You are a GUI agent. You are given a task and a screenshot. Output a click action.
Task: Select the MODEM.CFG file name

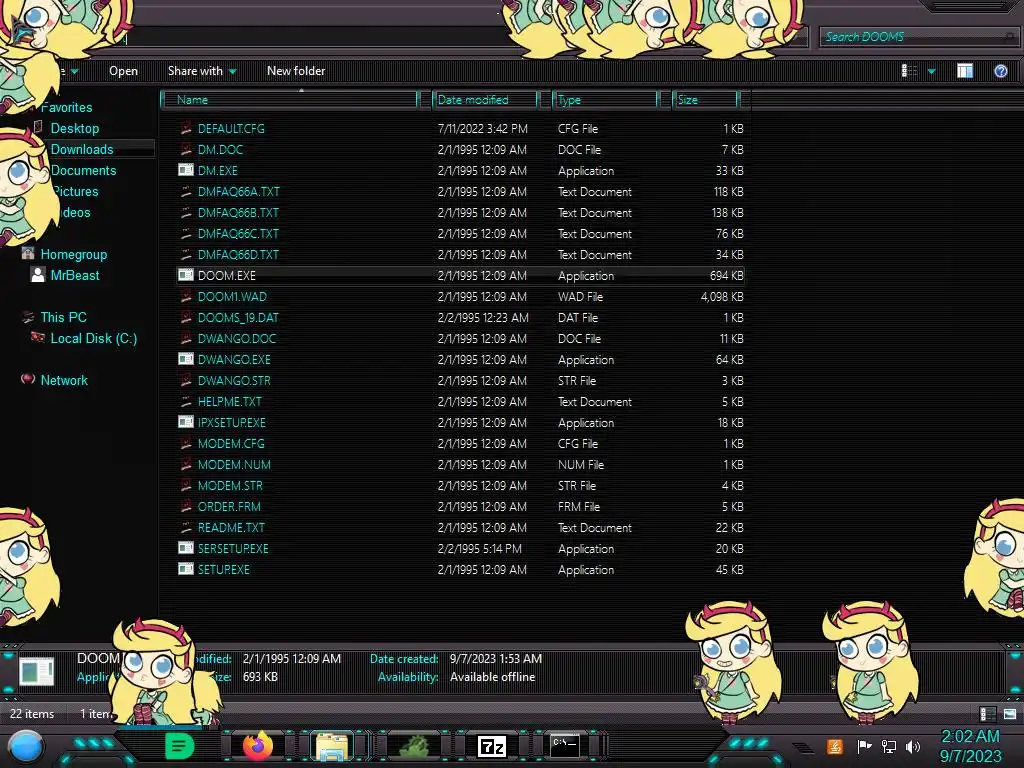coord(231,443)
